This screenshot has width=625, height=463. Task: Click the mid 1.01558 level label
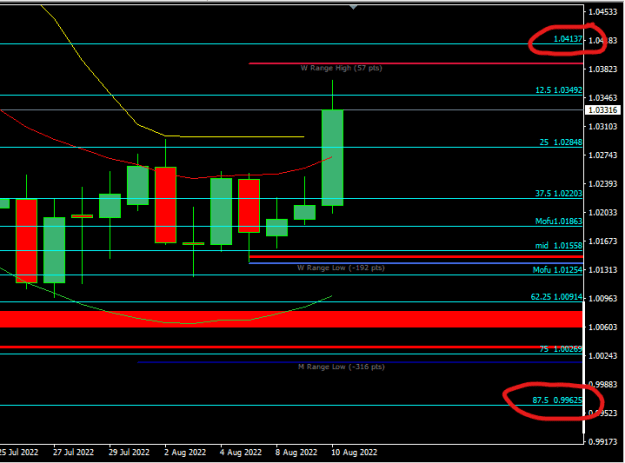tap(558, 245)
